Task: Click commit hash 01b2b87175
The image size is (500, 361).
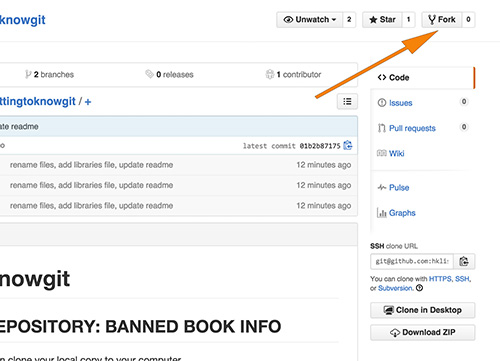Action: pyautogui.click(x=320, y=146)
